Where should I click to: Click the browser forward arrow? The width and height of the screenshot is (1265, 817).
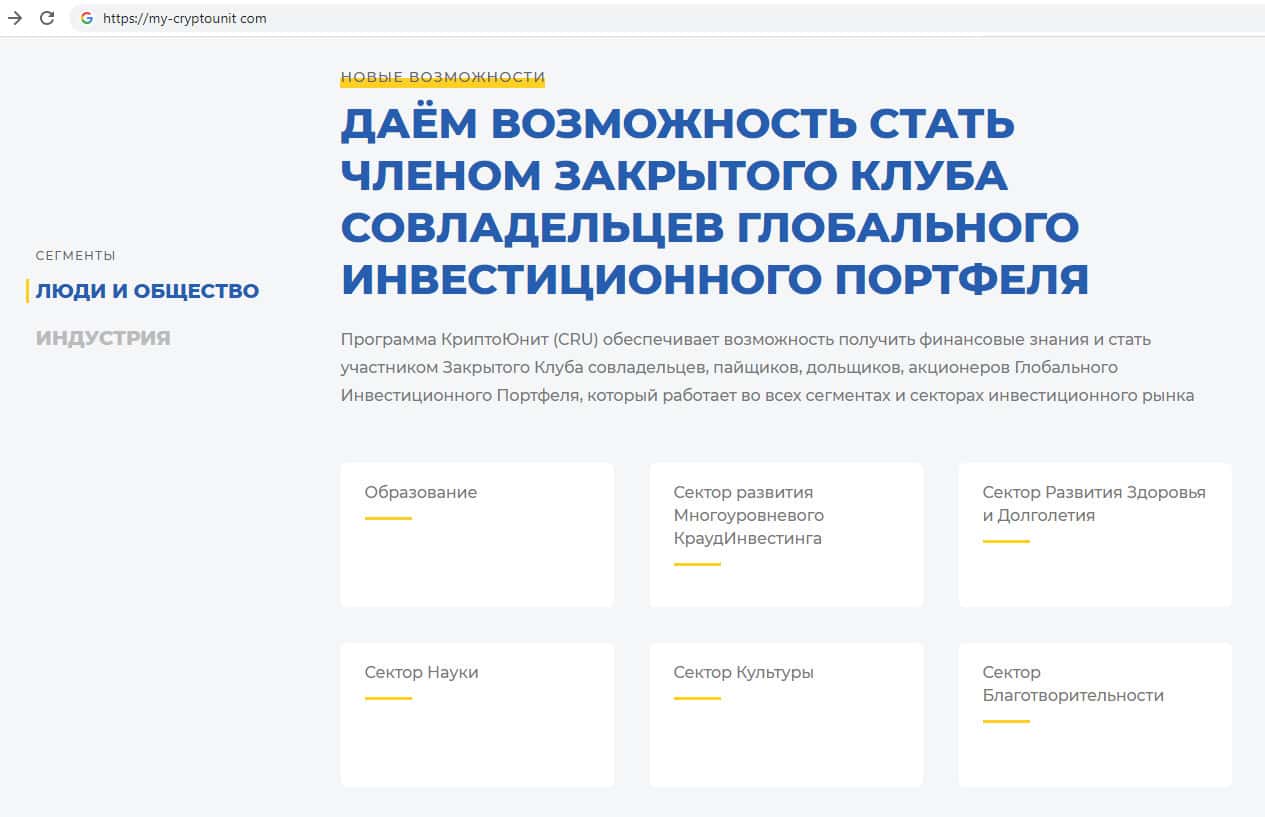pyautogui.click(x=15, y=18)
